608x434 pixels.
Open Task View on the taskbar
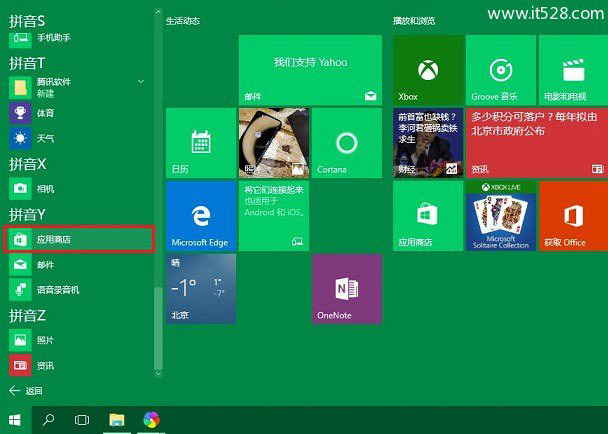82,420
